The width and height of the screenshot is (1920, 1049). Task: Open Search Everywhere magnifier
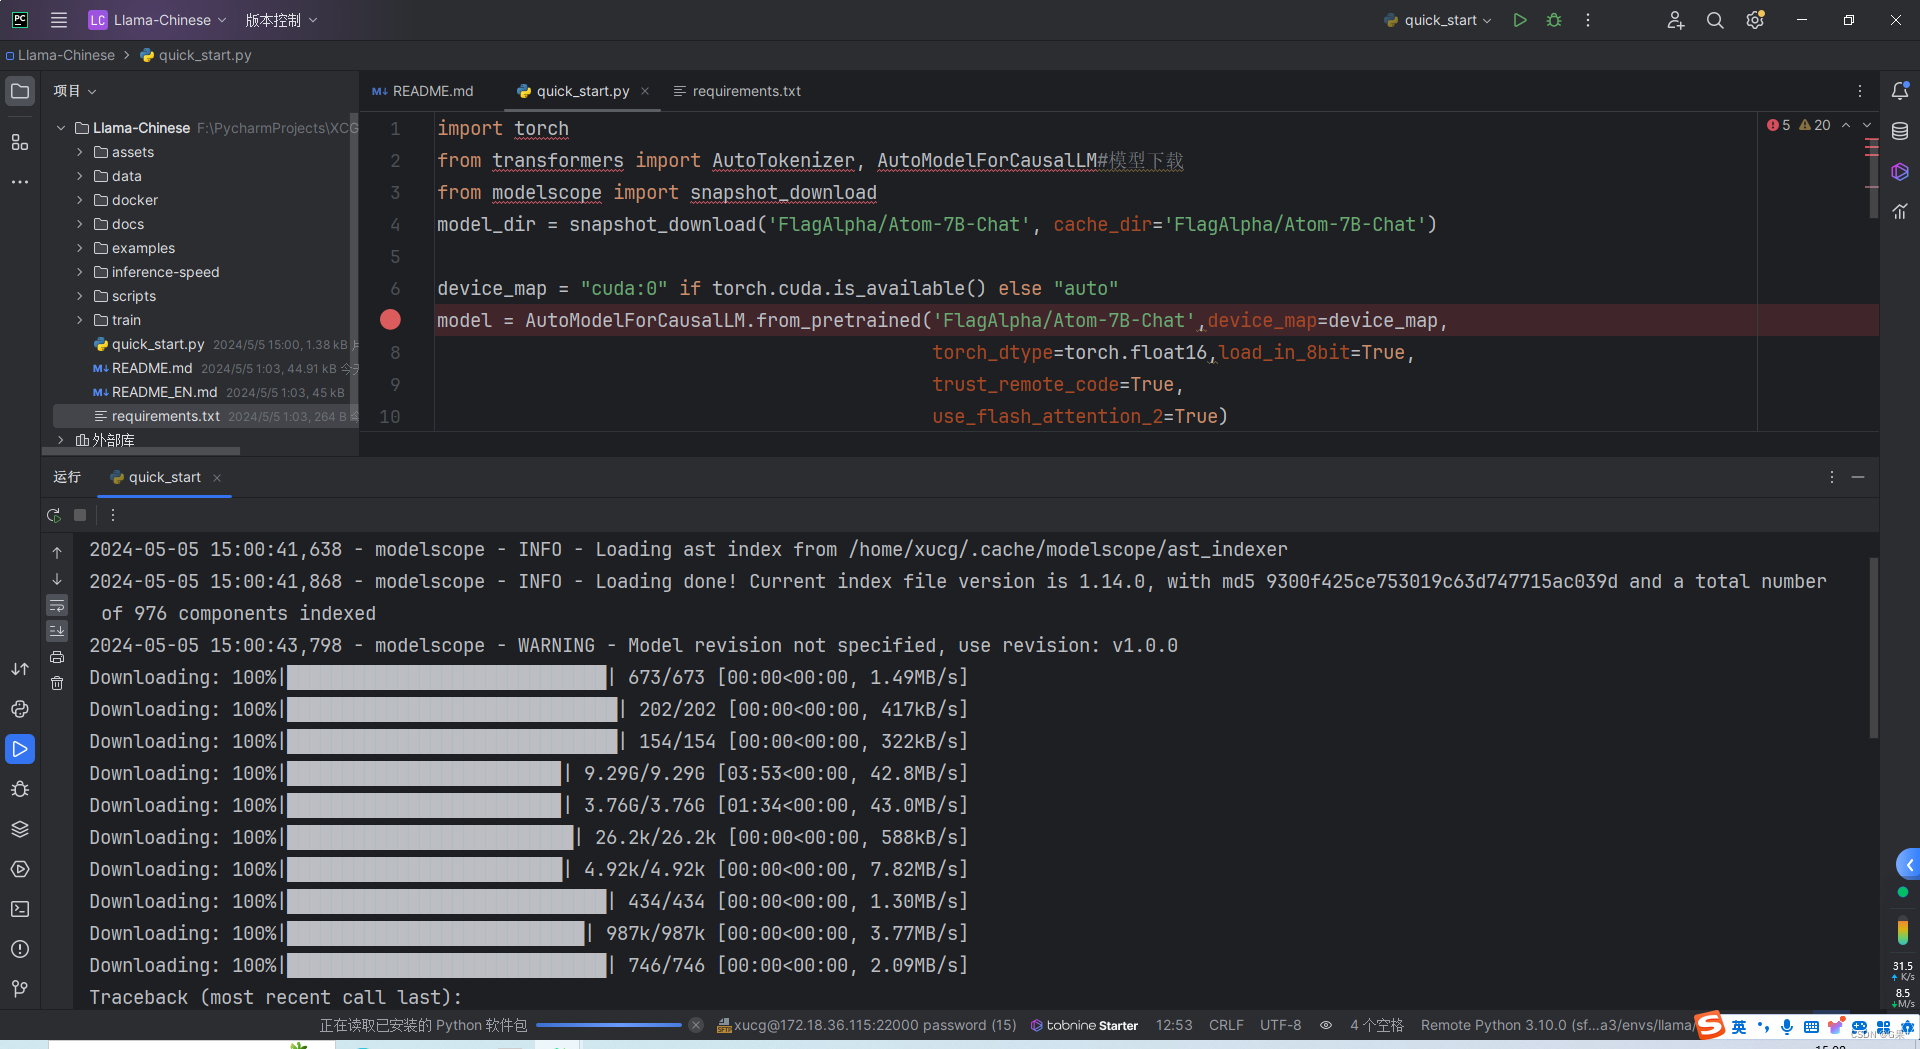[1715, 20]
